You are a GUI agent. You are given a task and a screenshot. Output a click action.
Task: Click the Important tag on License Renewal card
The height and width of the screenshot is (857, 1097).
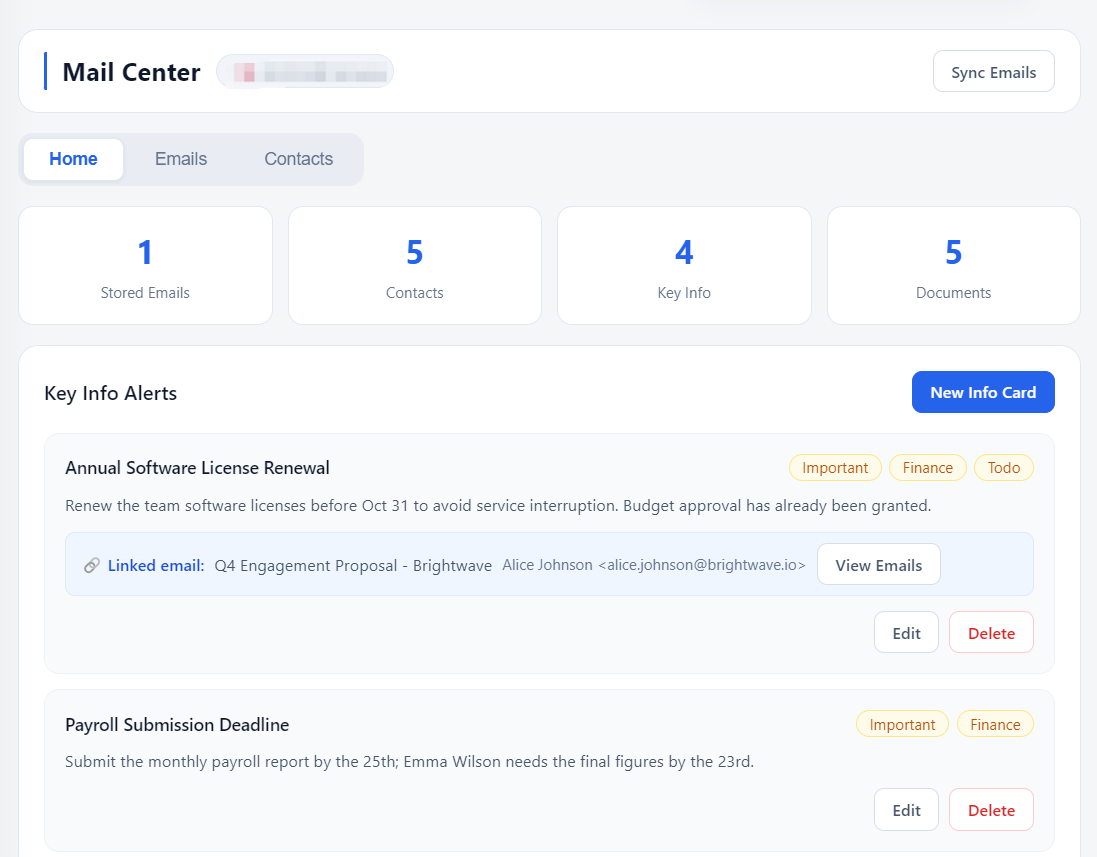[835, 468]
